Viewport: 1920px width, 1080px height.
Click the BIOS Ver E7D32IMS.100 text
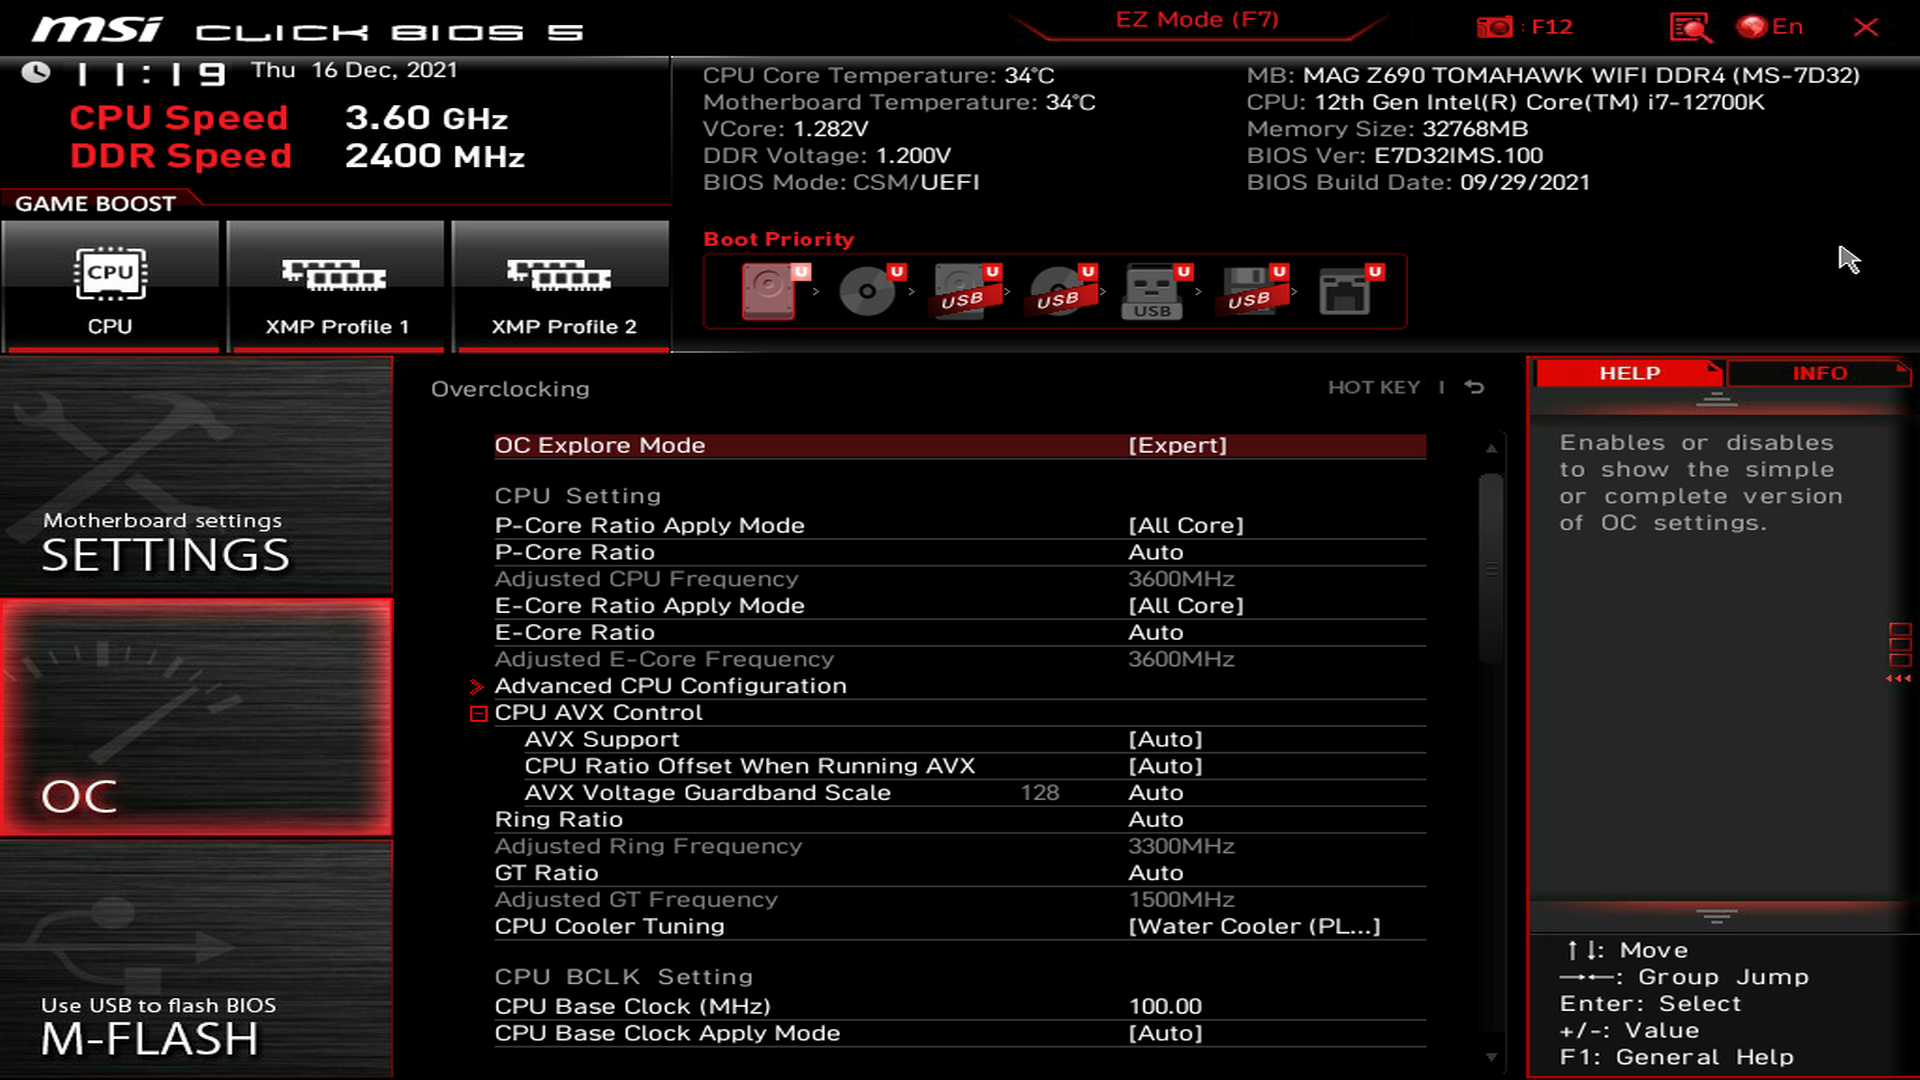pos(1394,156)
